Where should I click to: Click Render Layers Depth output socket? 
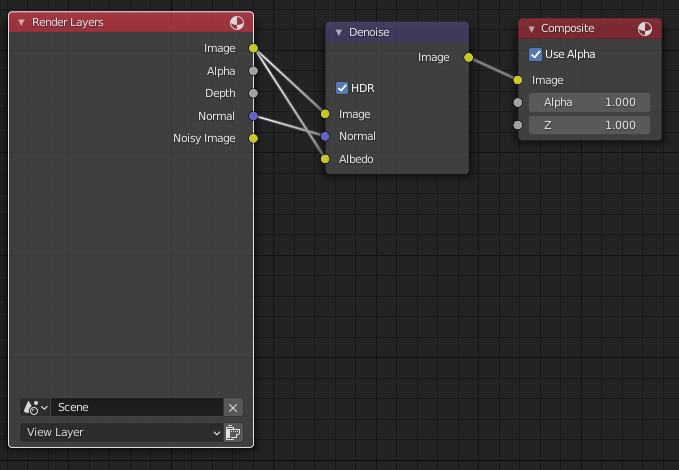point(253,93)
